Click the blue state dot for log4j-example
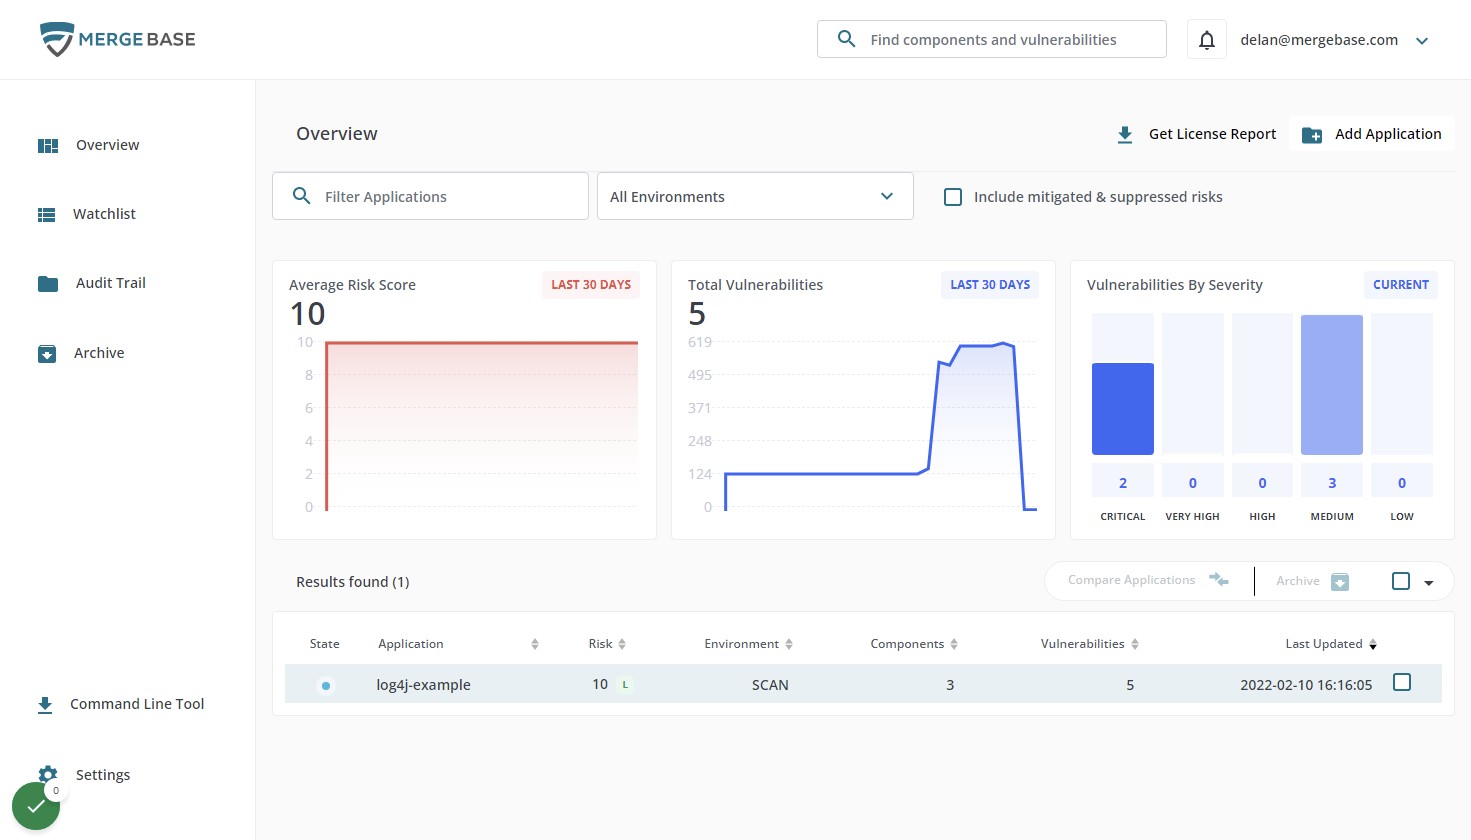Screen dimensions: 1471x840 pyautogui.click(x=326, y=686)
